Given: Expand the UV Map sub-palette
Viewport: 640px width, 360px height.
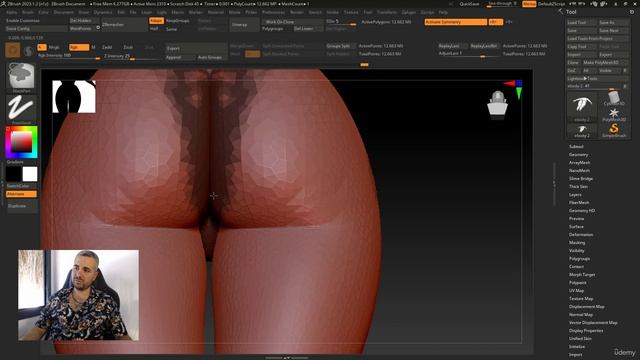Looking at the screenshot, I should click(x=576, y=291).
